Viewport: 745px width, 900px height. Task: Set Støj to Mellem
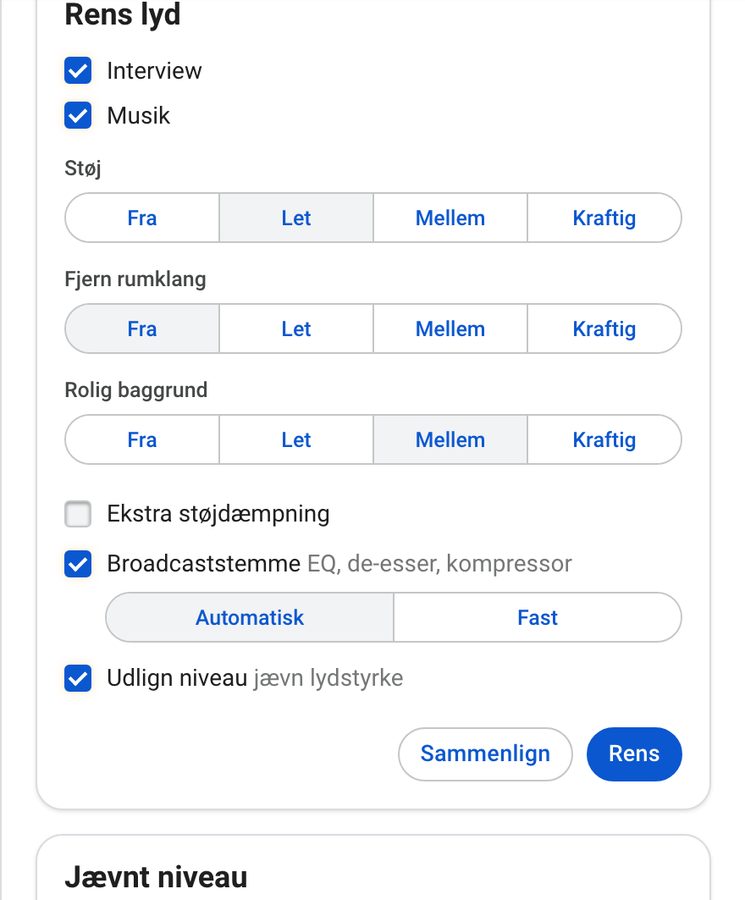pos(450,218)
